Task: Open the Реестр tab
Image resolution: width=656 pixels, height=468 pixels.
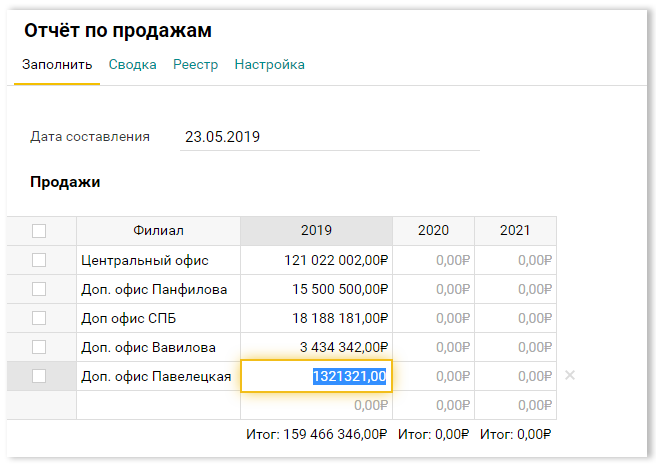Action: [x=195, y=64]
